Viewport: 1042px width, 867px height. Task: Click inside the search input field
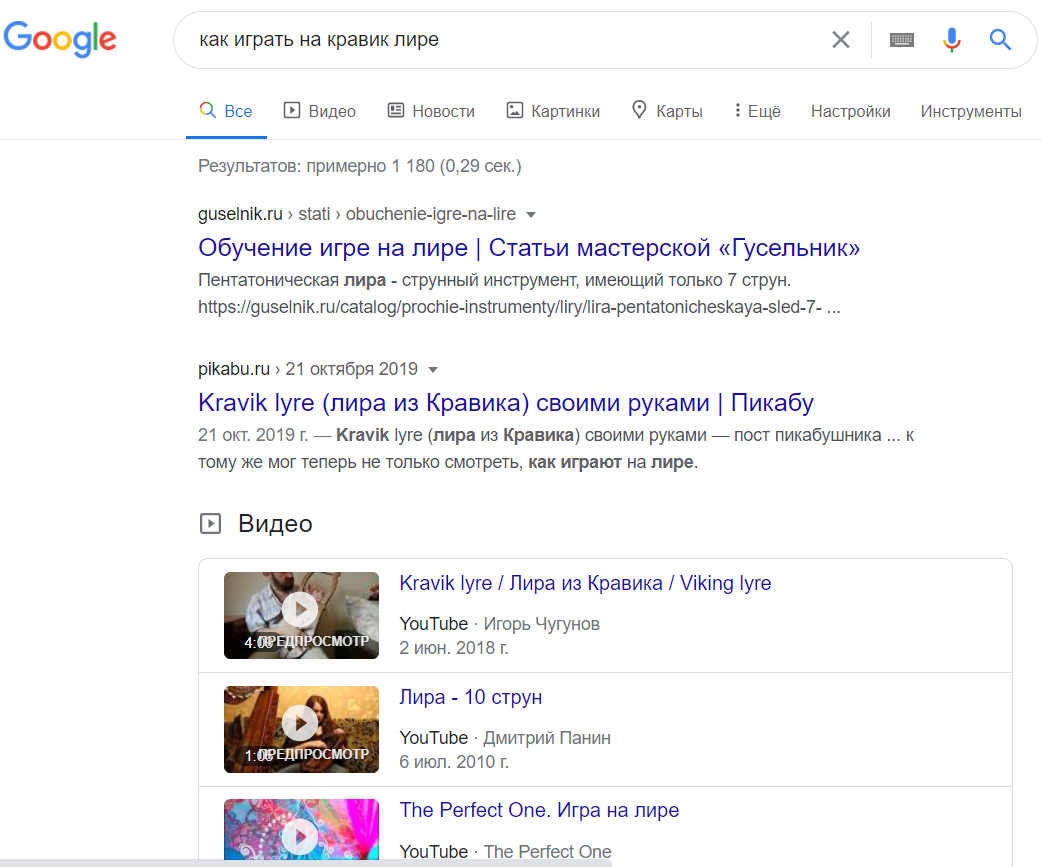click(x=500, y=39)
